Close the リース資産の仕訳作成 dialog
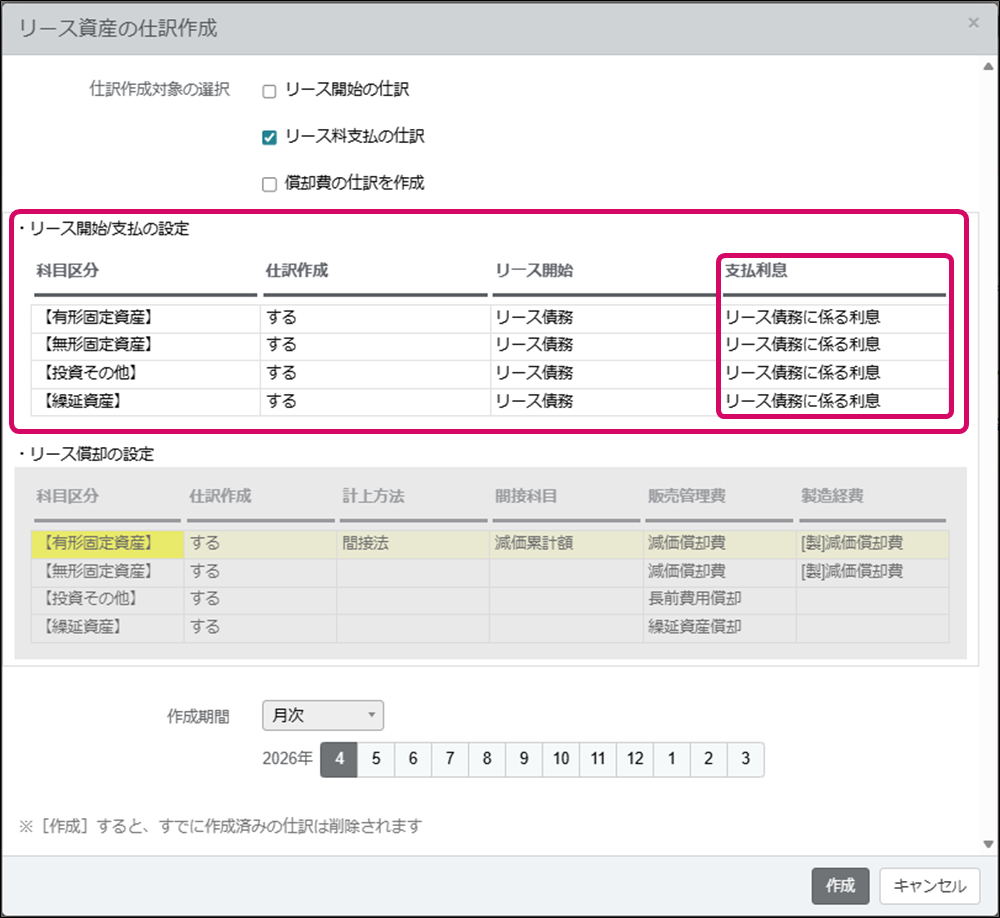The width and height of the screenshot is (1000, 918). point(973,22)
